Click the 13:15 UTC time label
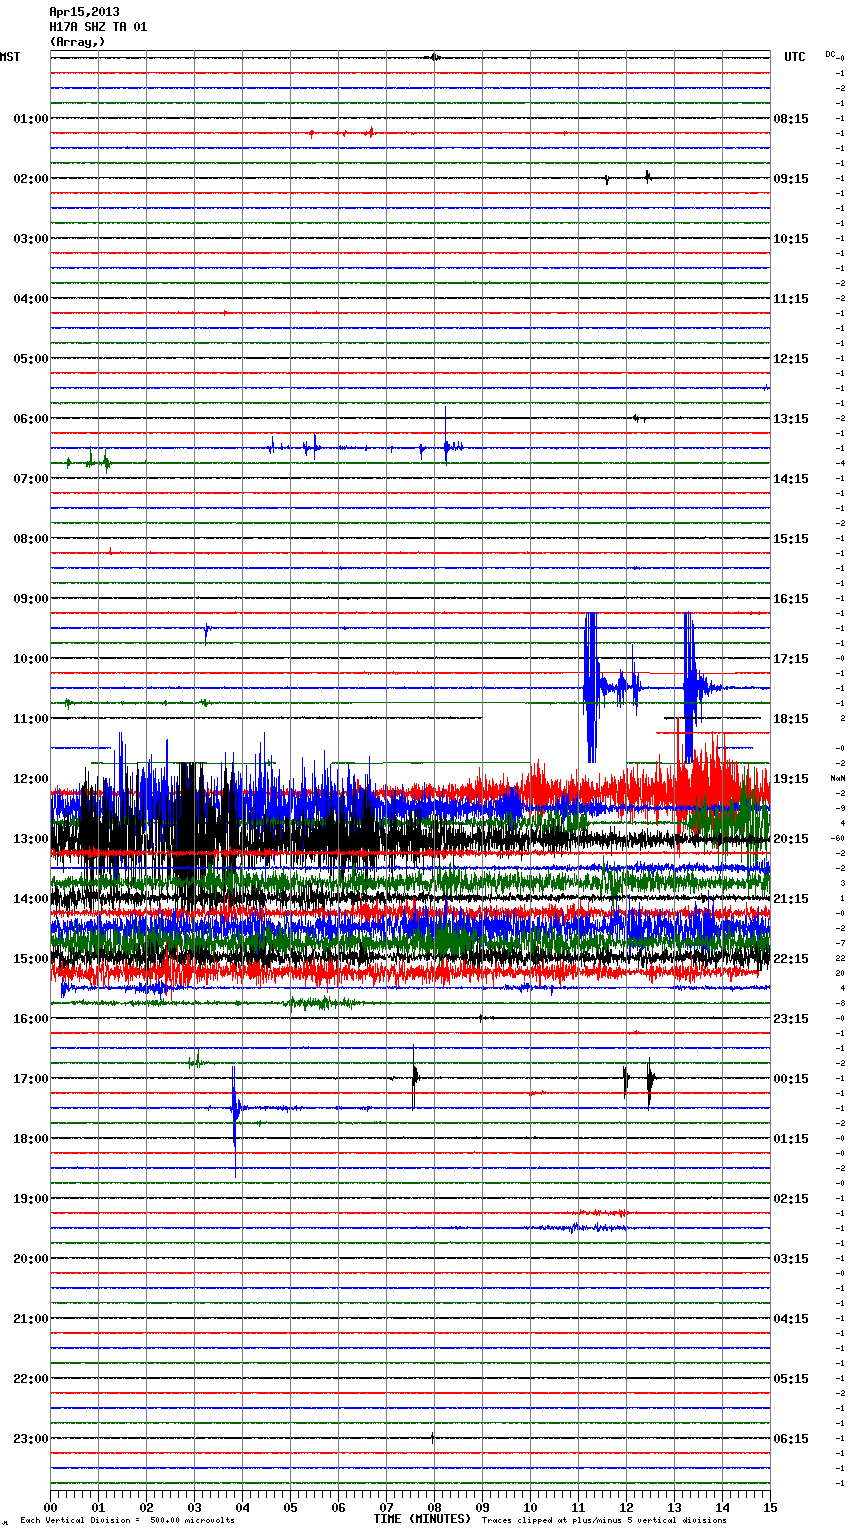This screenshot has width=850, height=1534. pos(791,419)
